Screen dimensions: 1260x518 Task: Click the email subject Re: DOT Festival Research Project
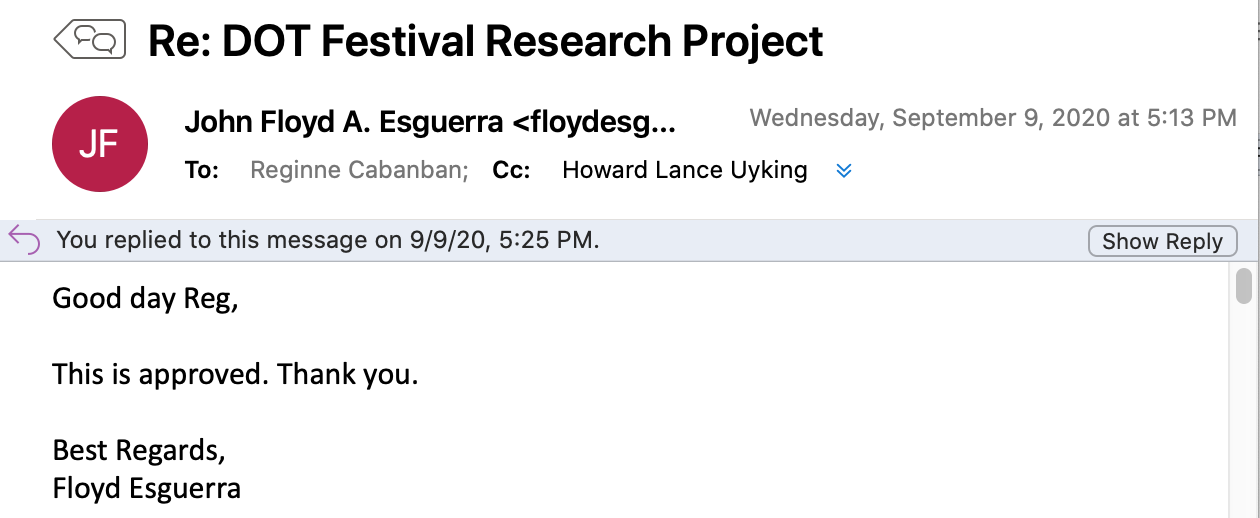(486, 41)
